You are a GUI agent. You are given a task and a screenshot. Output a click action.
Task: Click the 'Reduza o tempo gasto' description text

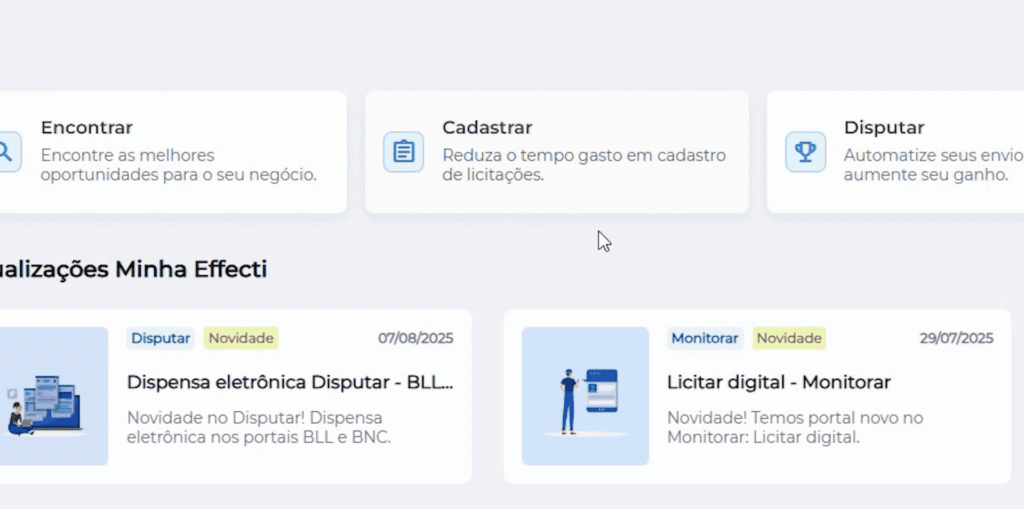[583, 165]
